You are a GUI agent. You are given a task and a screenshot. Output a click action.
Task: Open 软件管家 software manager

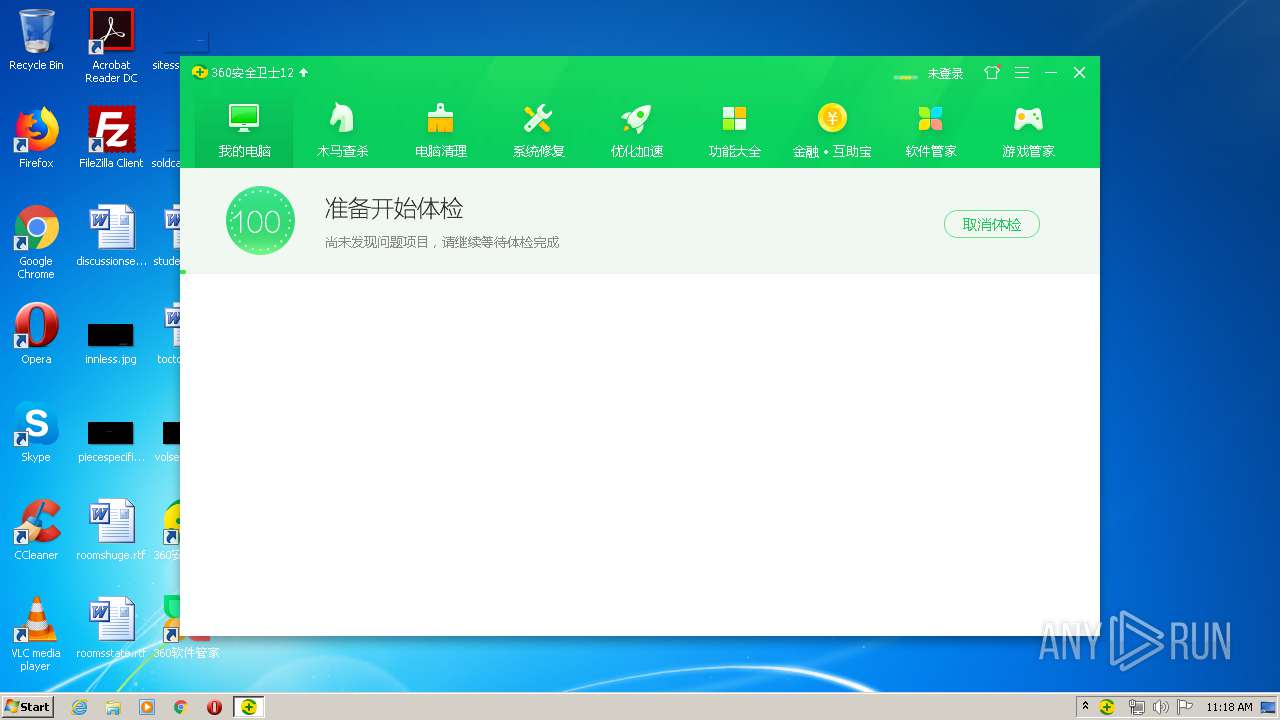[930, 130]
